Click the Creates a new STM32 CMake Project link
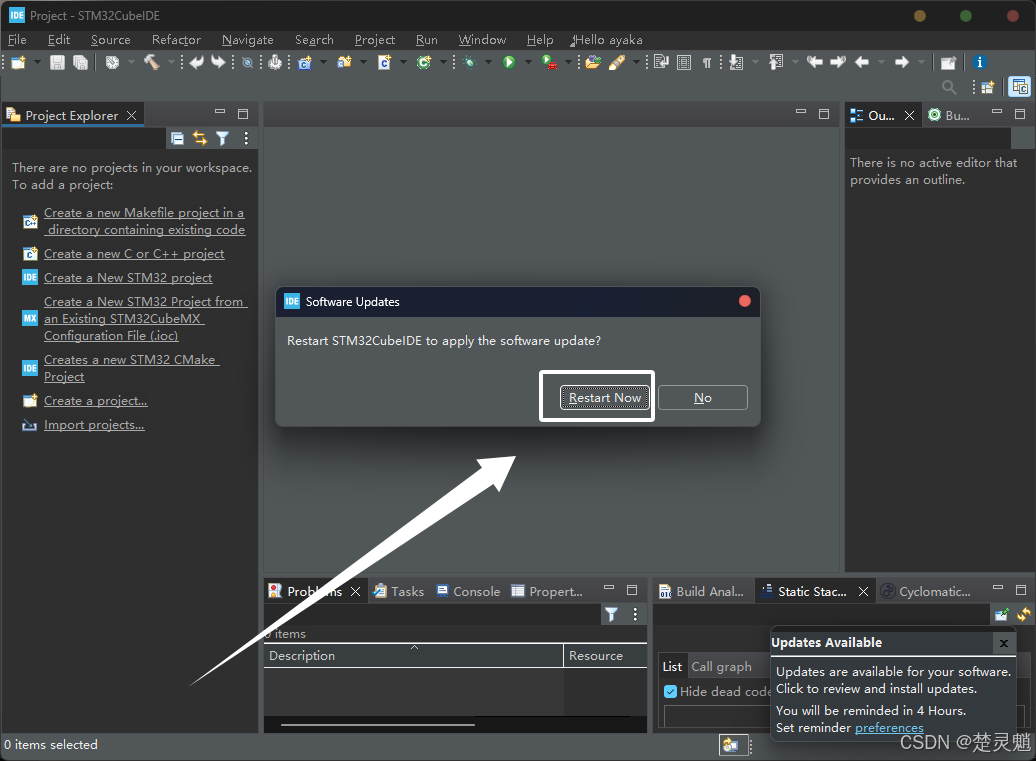The width and height of the screenshot is (1036, 761). tap(131, 368)
